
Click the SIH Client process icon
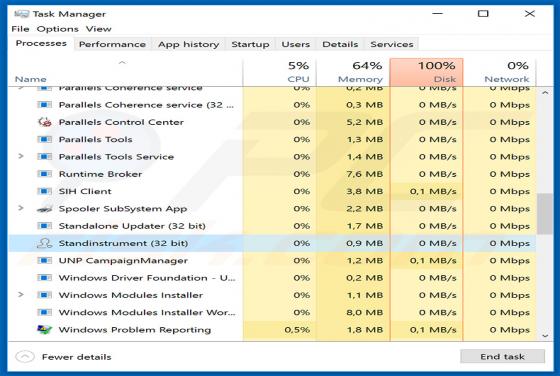pos(45,191)
